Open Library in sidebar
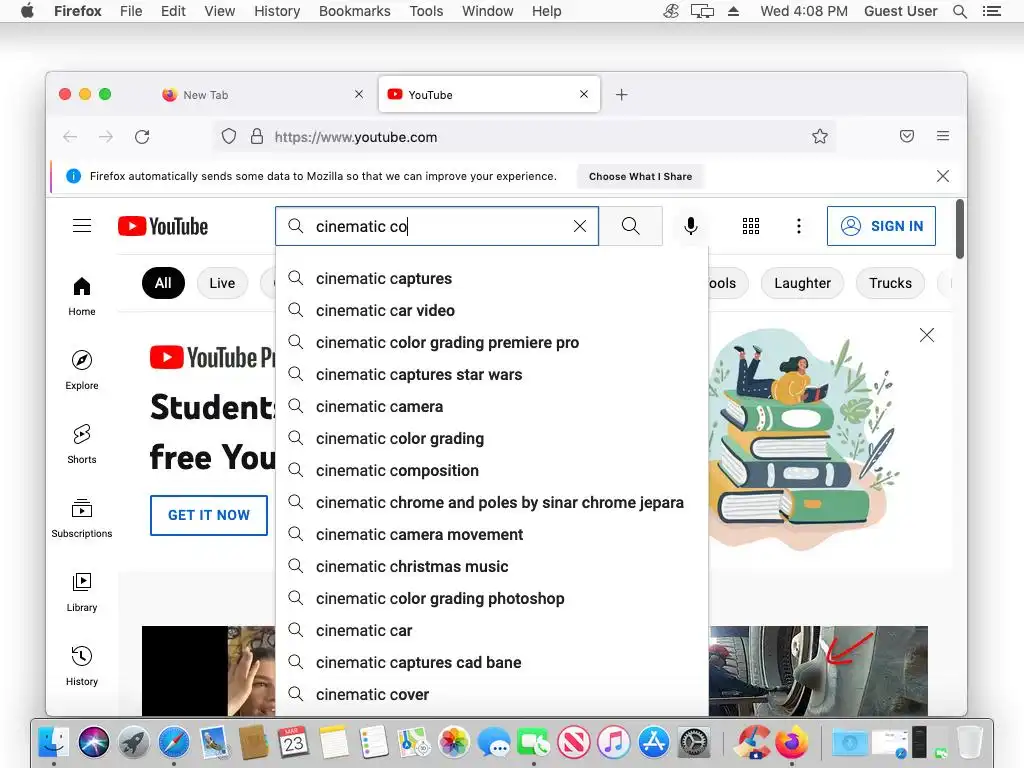The height and width of the screenshot is (768, 1024). point(82,592)
